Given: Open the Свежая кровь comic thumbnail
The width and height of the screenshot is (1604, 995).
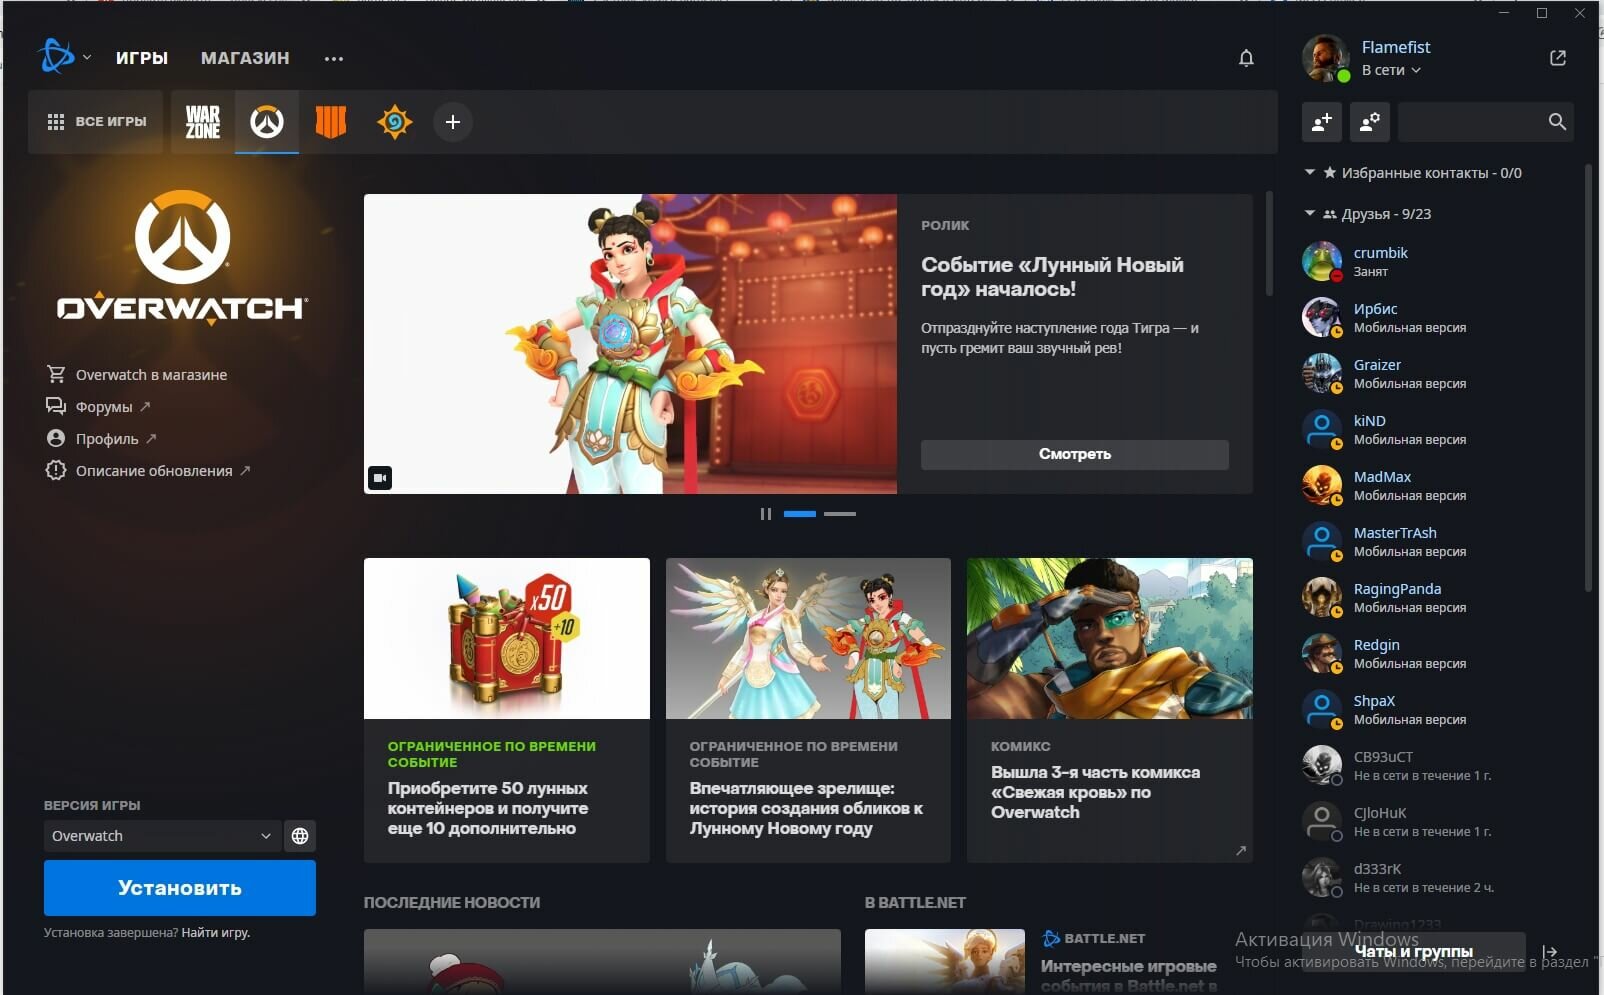Looking at the screenshot, I should [x=1110, y=638].
